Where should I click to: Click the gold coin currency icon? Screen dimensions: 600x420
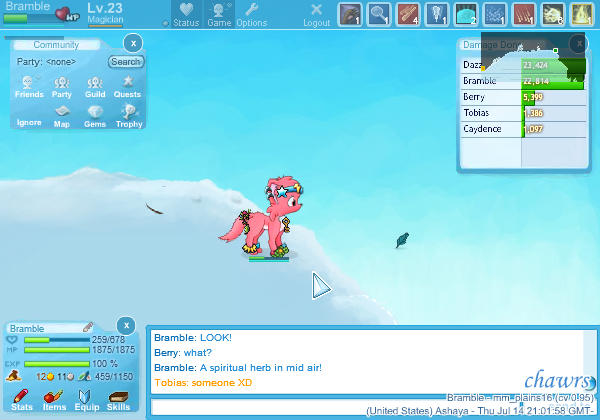click(51, 377)
